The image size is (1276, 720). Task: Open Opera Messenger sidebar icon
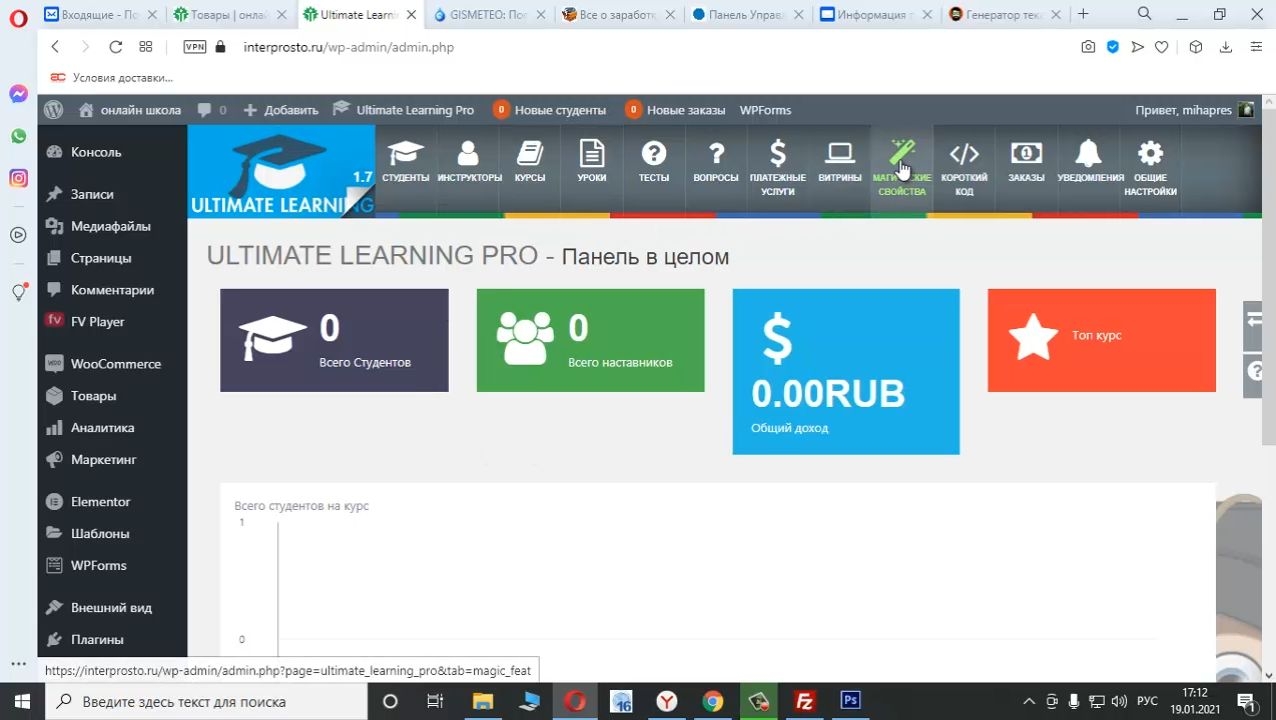pos(18,94)
